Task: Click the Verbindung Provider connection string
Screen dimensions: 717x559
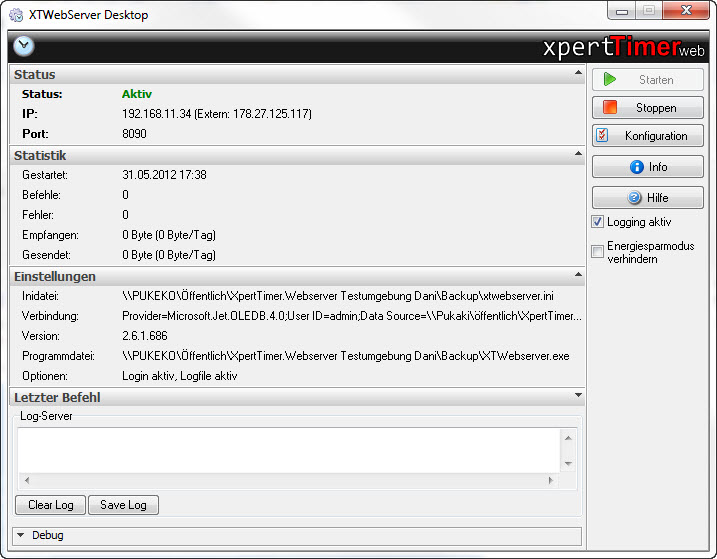Action: (352, 316)
